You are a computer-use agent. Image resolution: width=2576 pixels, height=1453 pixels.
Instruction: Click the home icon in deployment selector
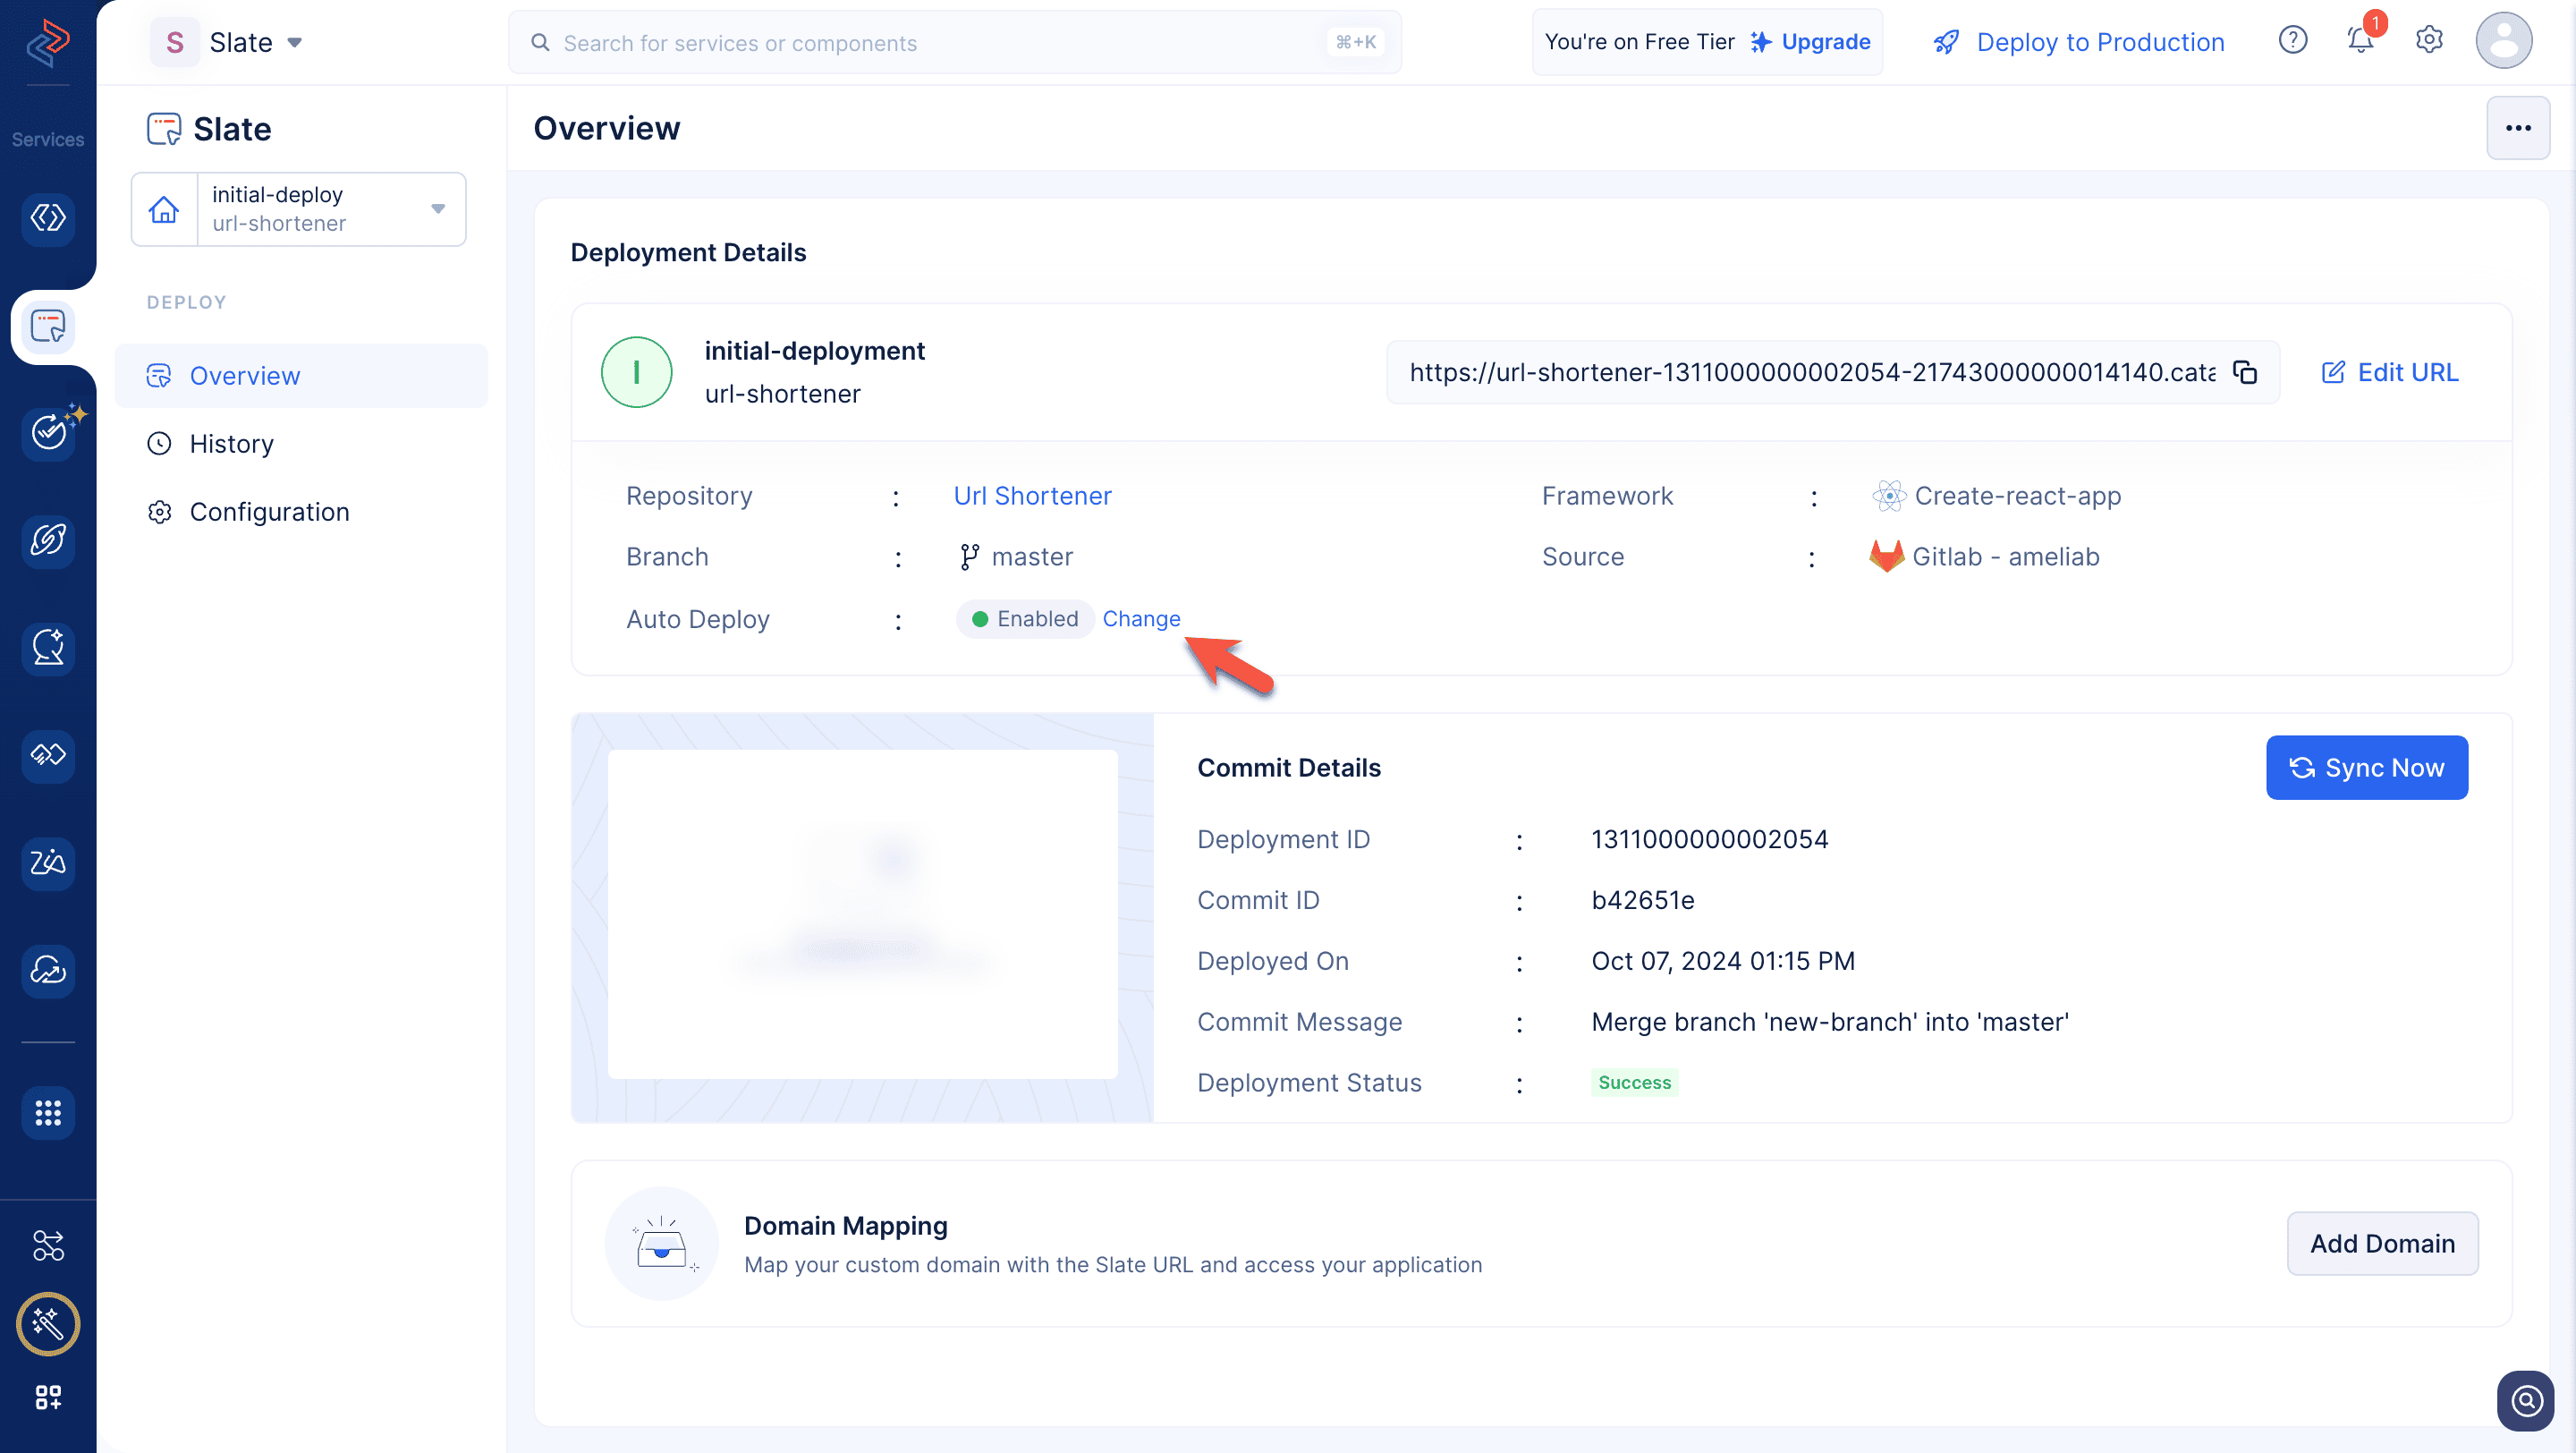point(164,209)
